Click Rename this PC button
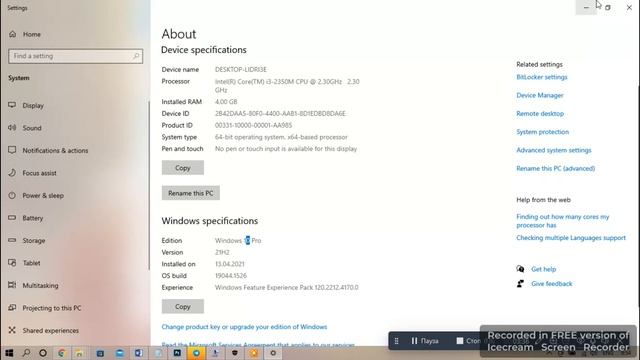The width and height of the screenshot is (640, 360). 191,193
